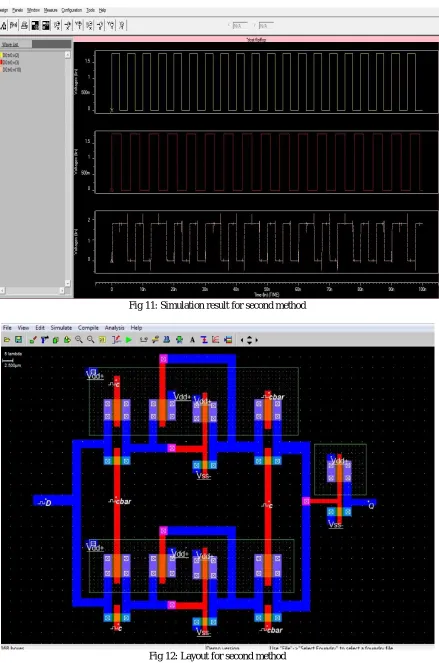The height and width of the screenshot is (663, 439).
Task: Open Edit menu in layout editor
Action: [x=40, y=328]
